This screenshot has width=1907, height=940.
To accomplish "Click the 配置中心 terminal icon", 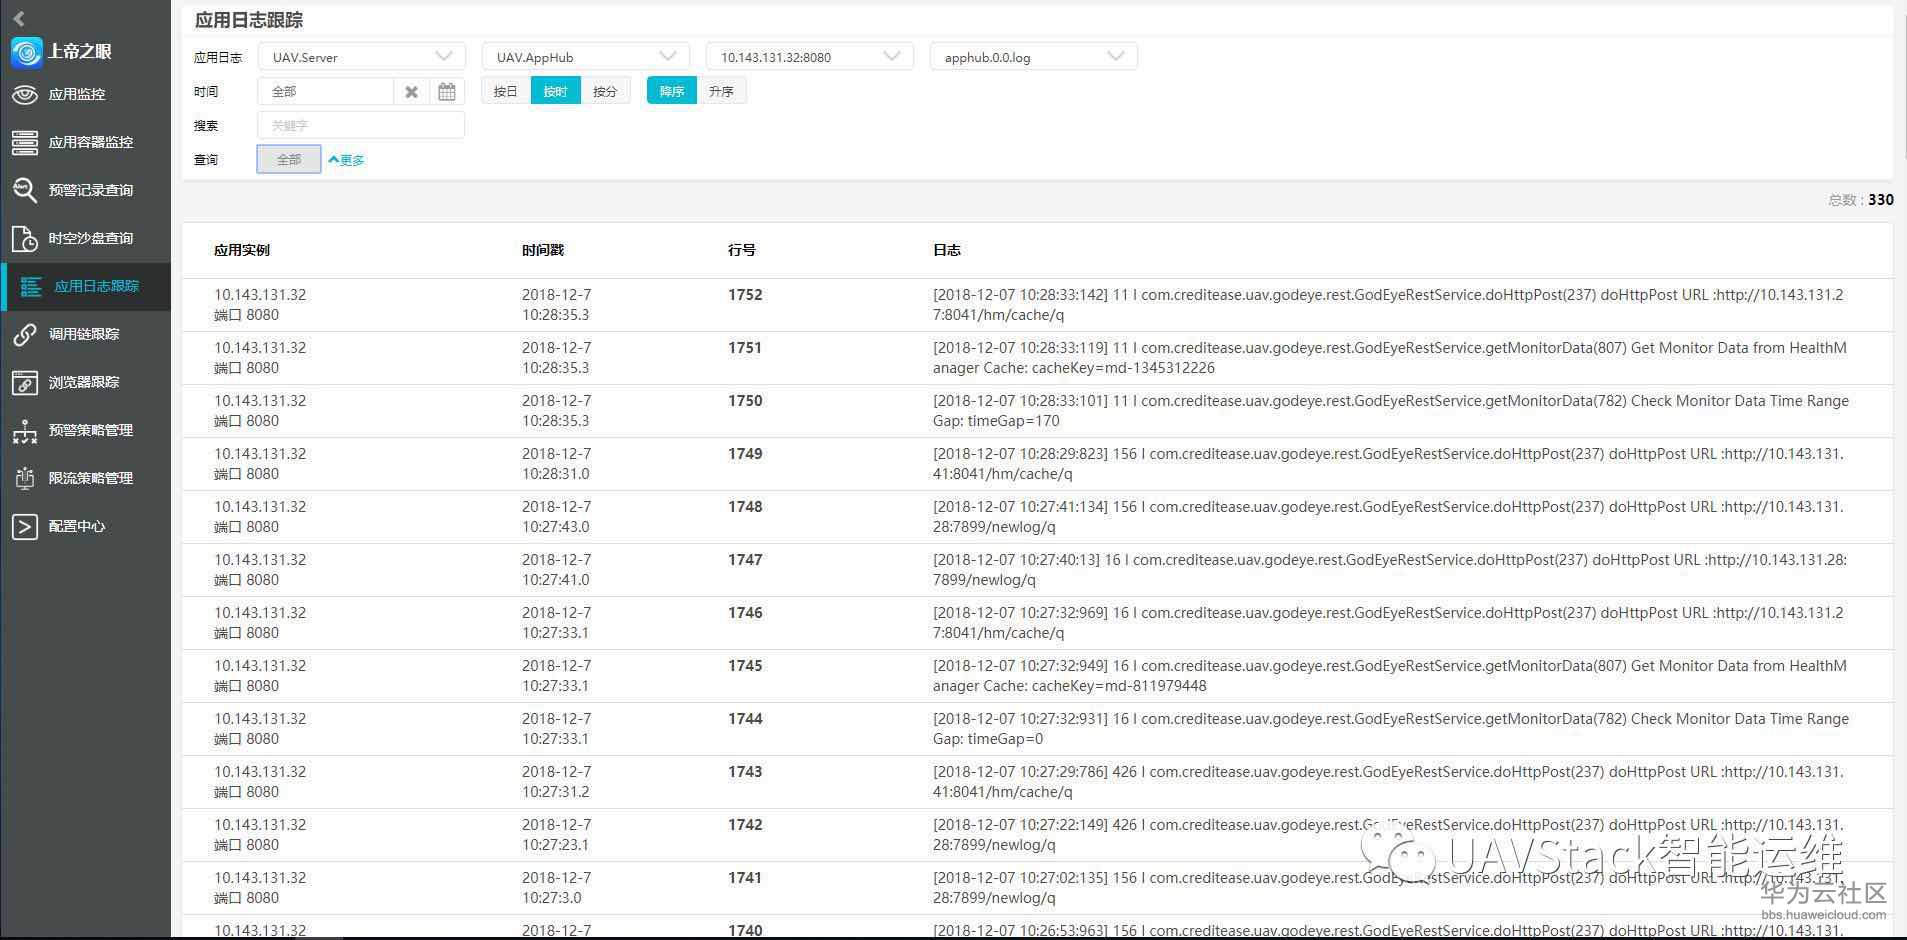I will click(x=25, y=526).
